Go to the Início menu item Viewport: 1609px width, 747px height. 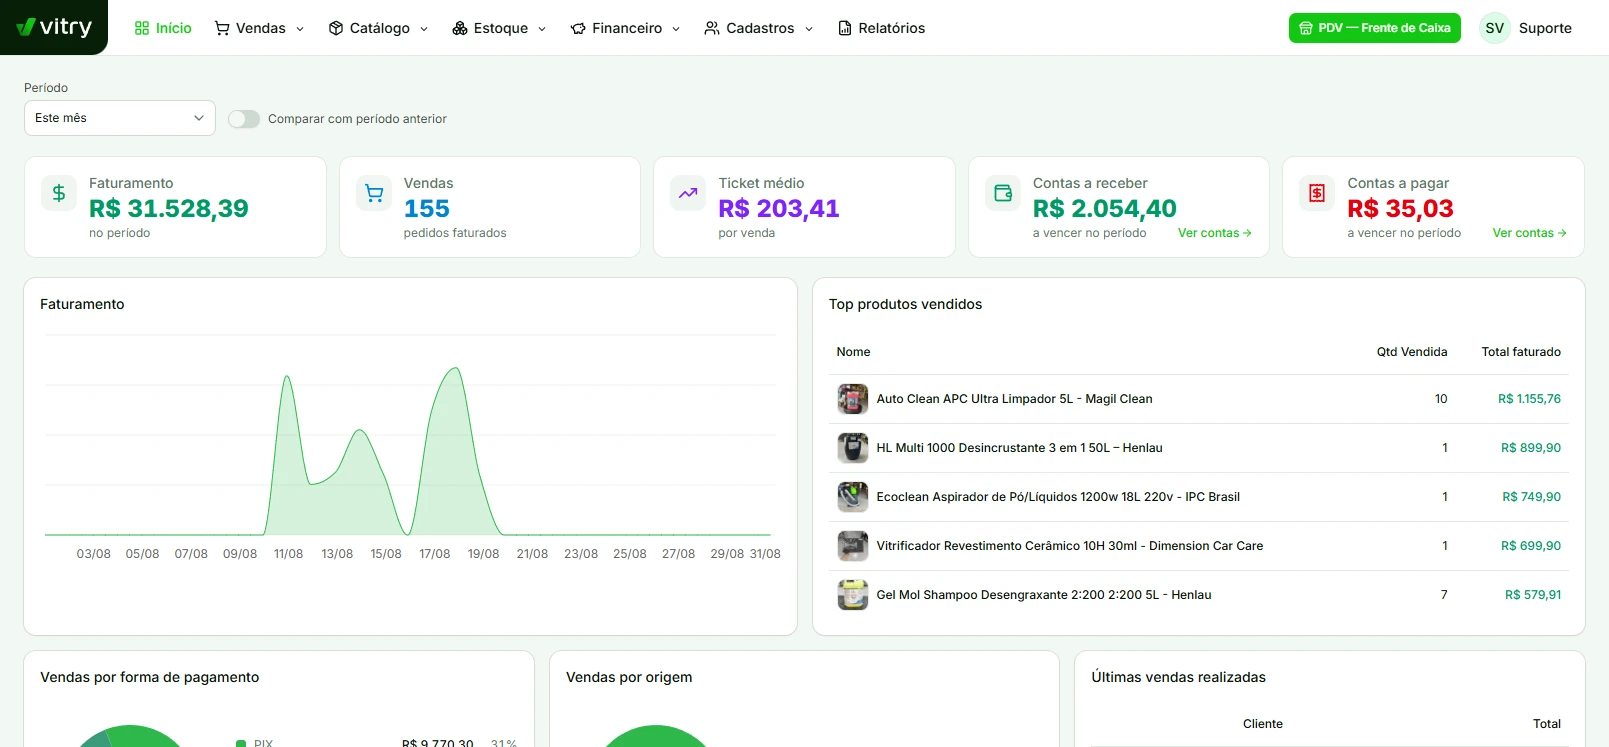[x=163, y=28]
